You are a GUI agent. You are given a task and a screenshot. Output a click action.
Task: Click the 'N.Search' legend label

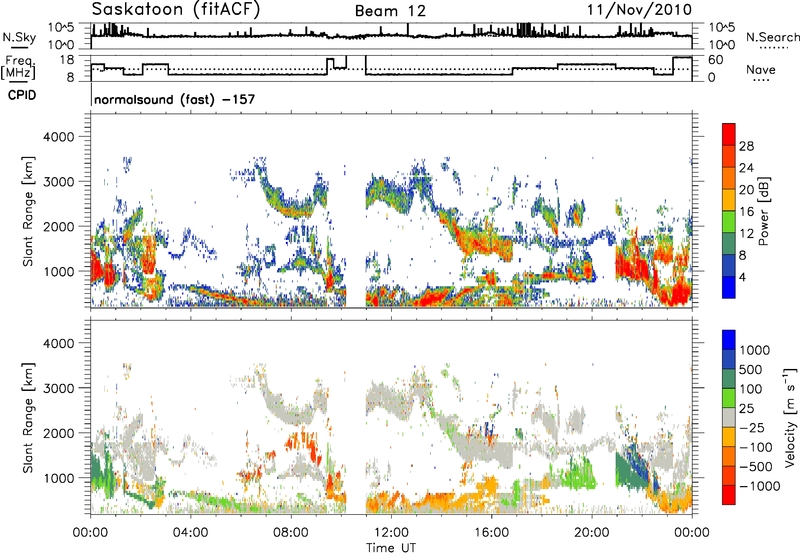click(772, 37)
